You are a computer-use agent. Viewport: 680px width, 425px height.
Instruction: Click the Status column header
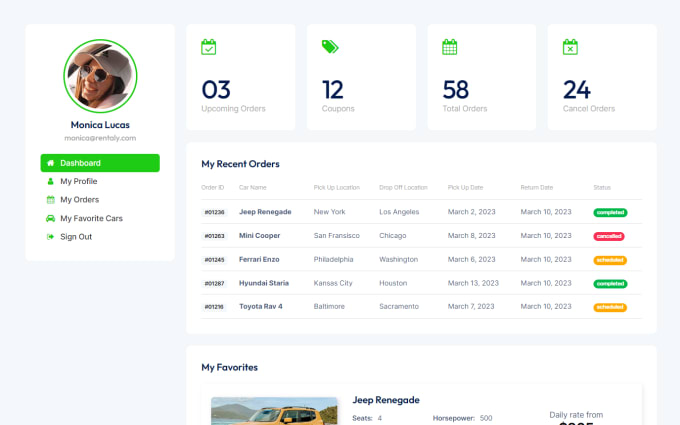click(x=602, y=187)
